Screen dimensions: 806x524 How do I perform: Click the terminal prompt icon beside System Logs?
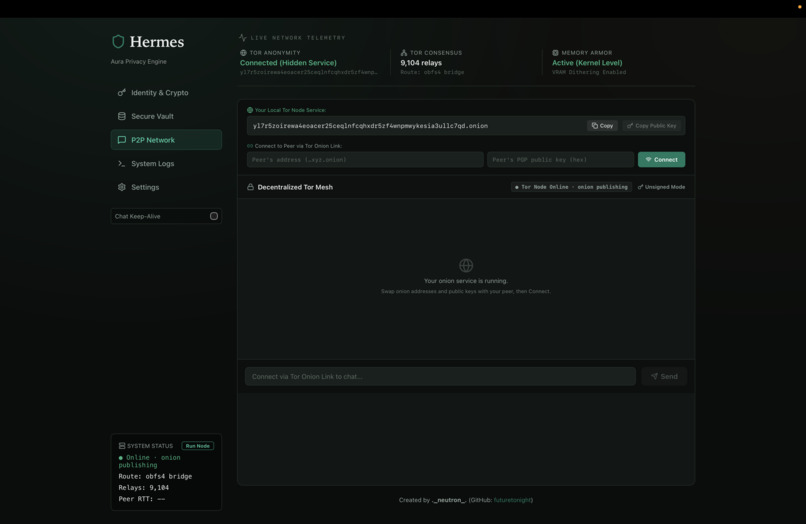tap(122, 164)
